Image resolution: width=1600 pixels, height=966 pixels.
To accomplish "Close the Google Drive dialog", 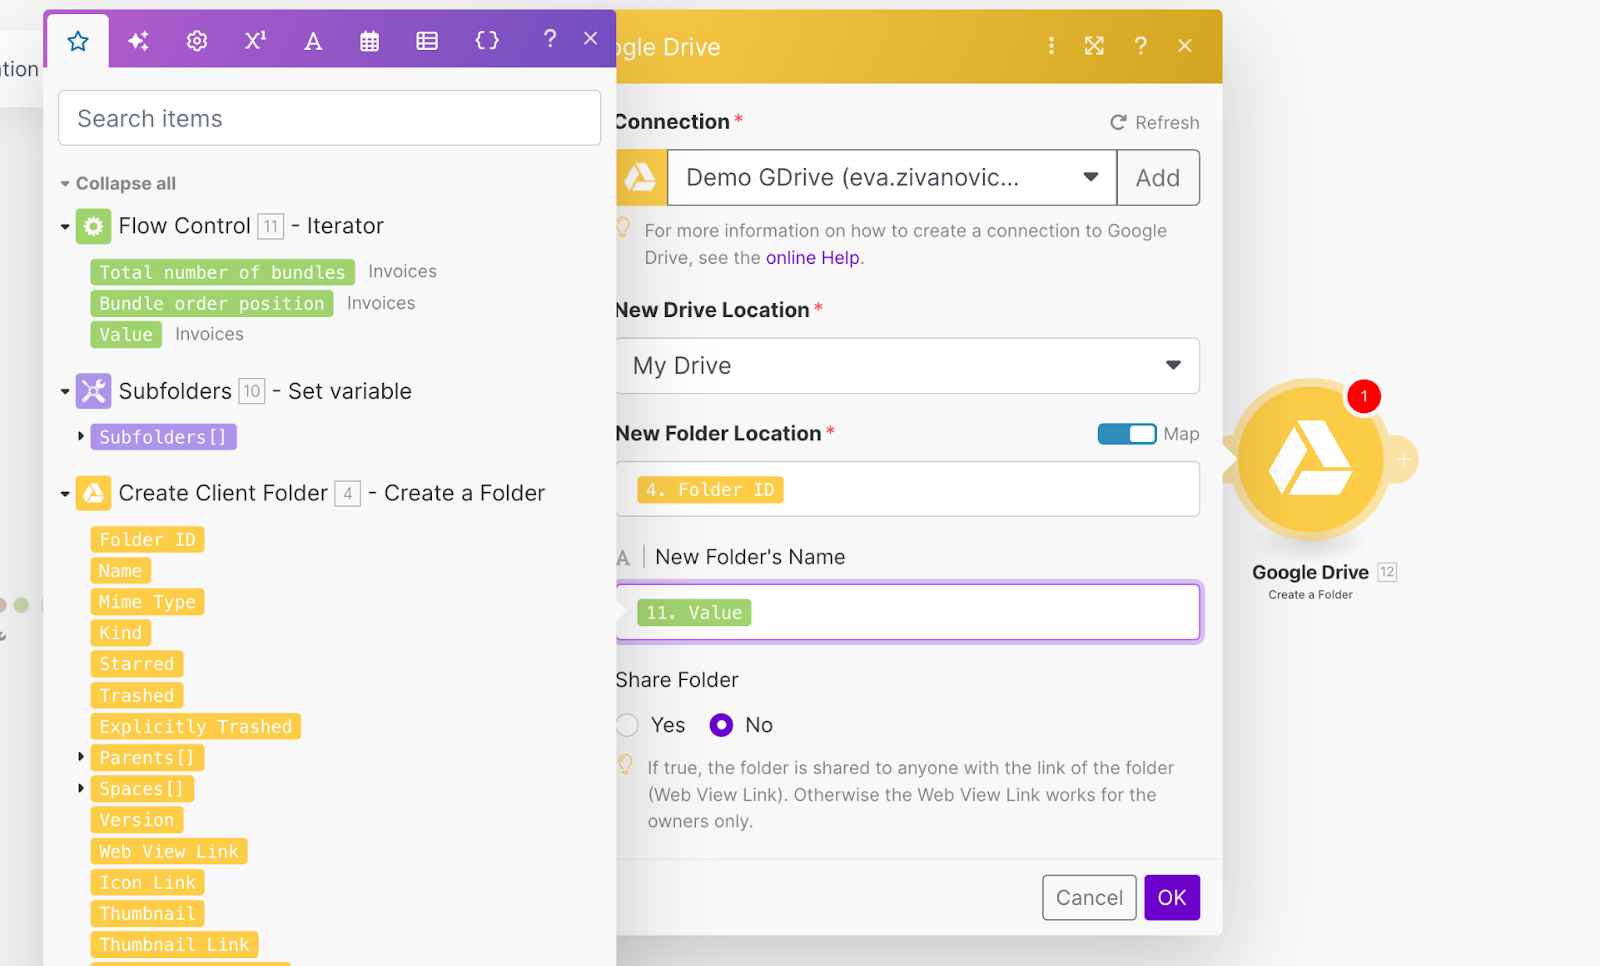I will pyautogui.click(x=1185, y=46).
